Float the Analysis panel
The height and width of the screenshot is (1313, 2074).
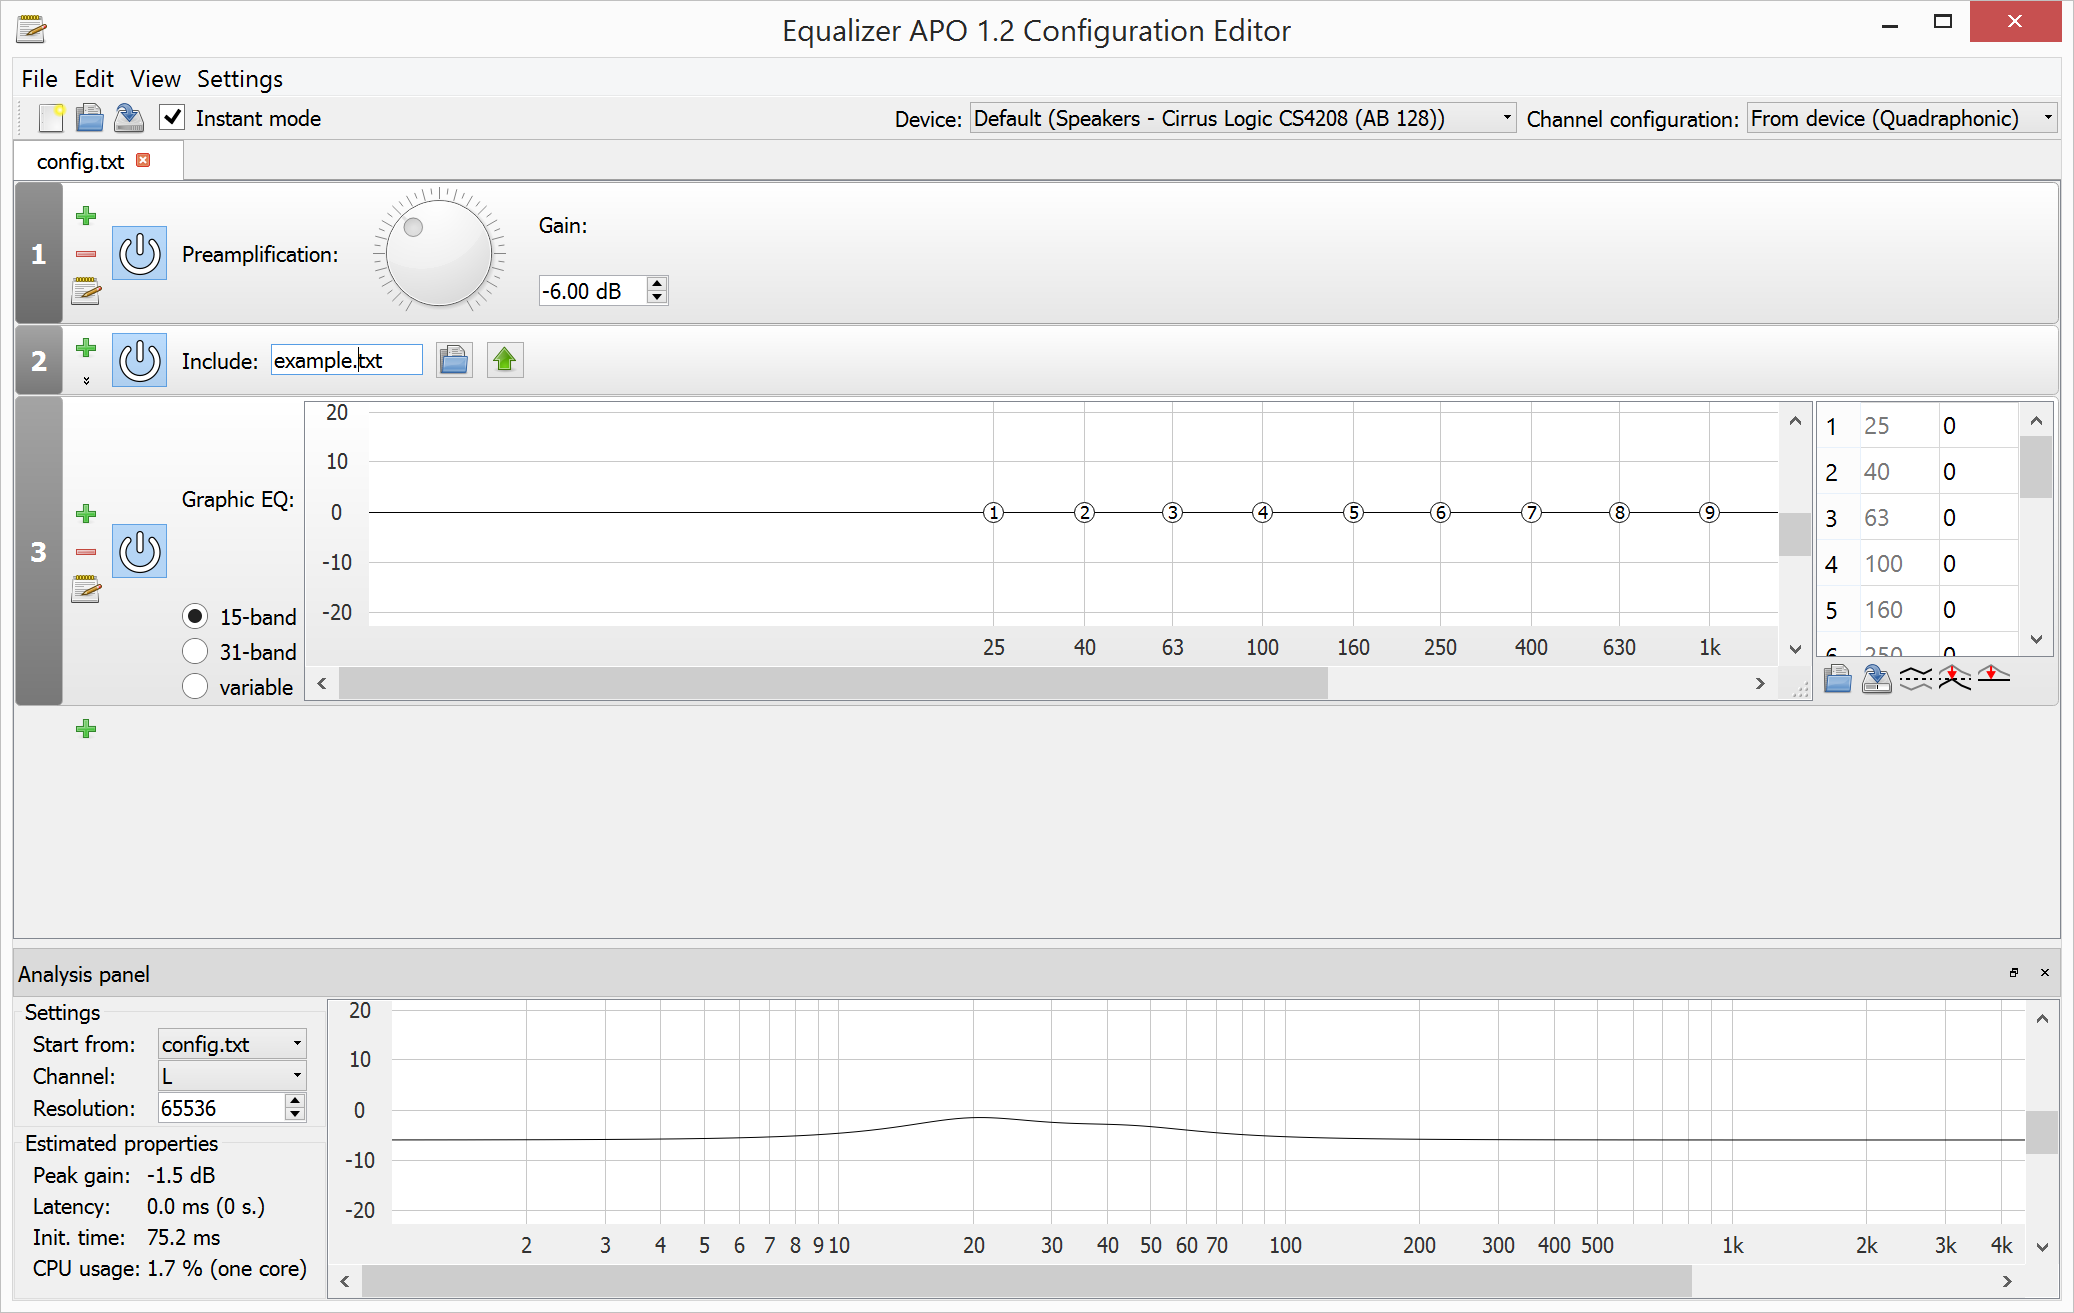2014,972
